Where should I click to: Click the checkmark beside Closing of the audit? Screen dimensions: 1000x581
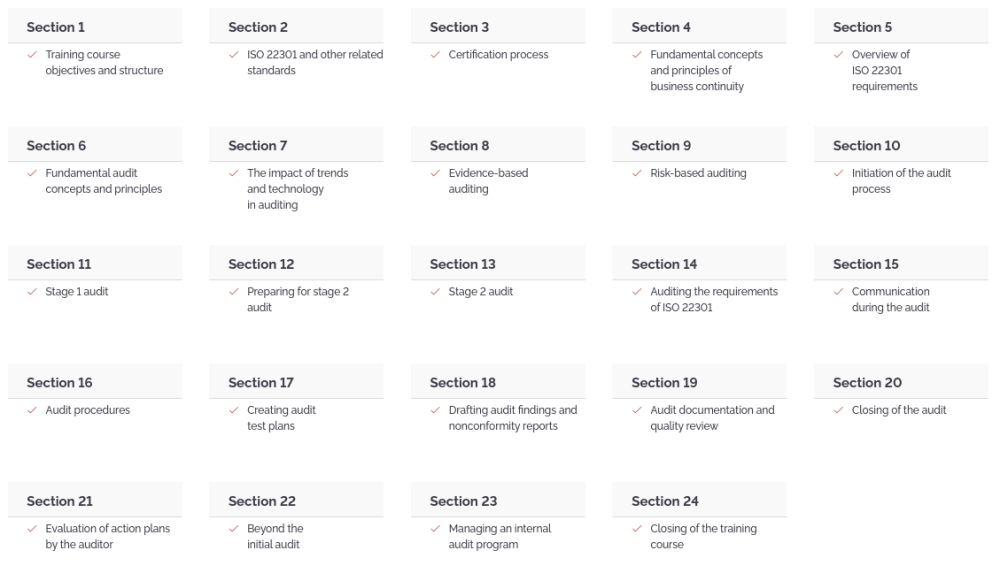(x=838, y=411)
